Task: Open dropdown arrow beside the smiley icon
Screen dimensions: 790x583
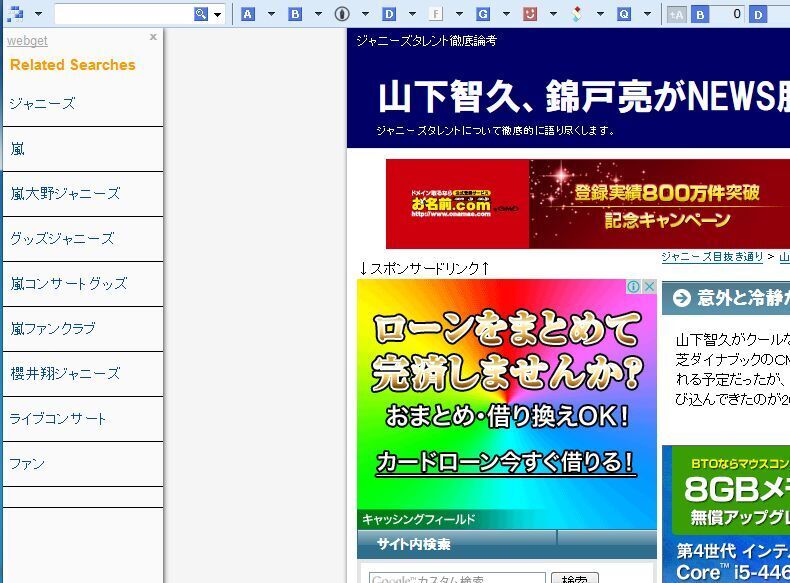Action: (553, 14)
